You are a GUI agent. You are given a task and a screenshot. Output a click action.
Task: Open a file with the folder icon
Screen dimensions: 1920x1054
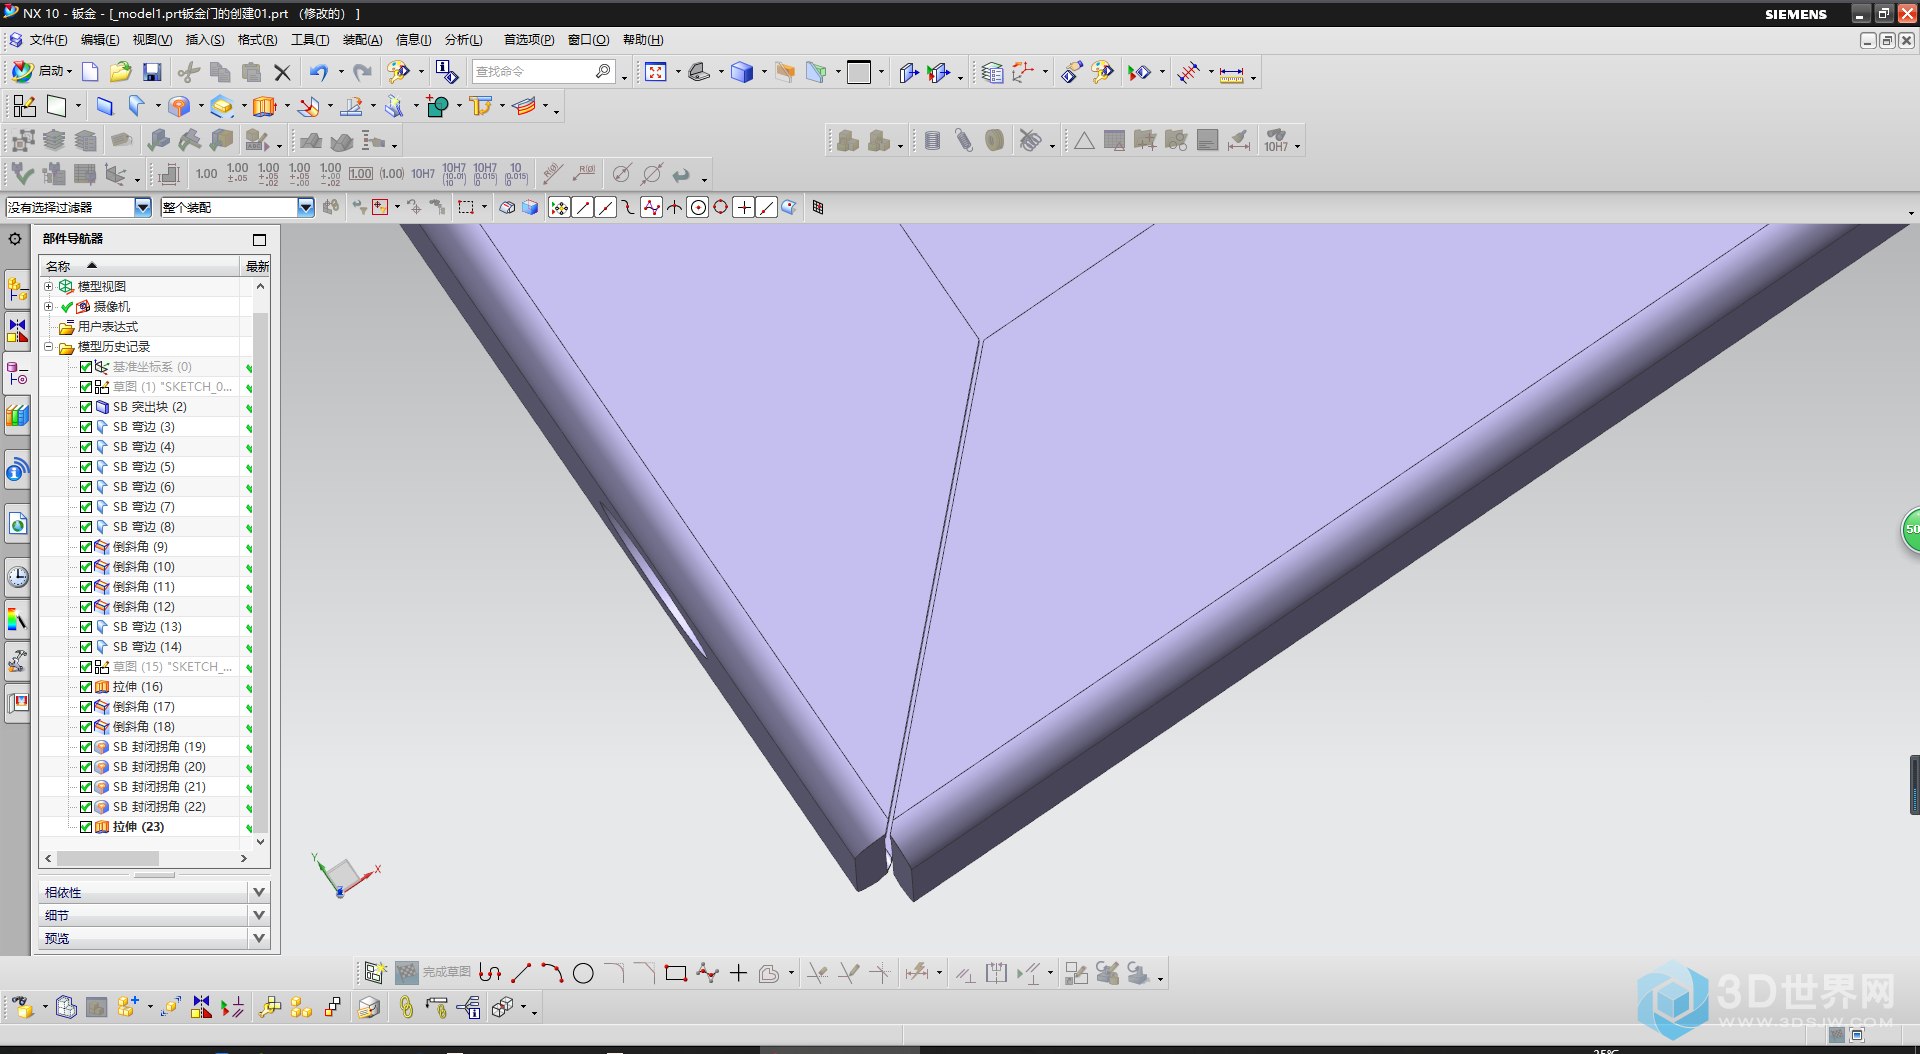pyautogui.click(x=121, y=72)
